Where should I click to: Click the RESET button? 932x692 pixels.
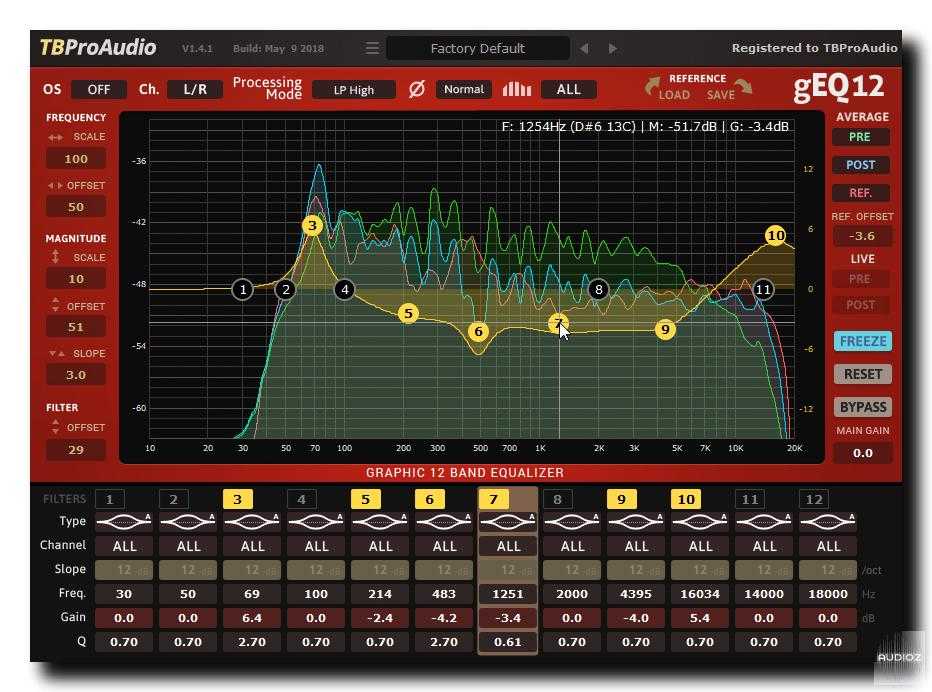(863, 374)
